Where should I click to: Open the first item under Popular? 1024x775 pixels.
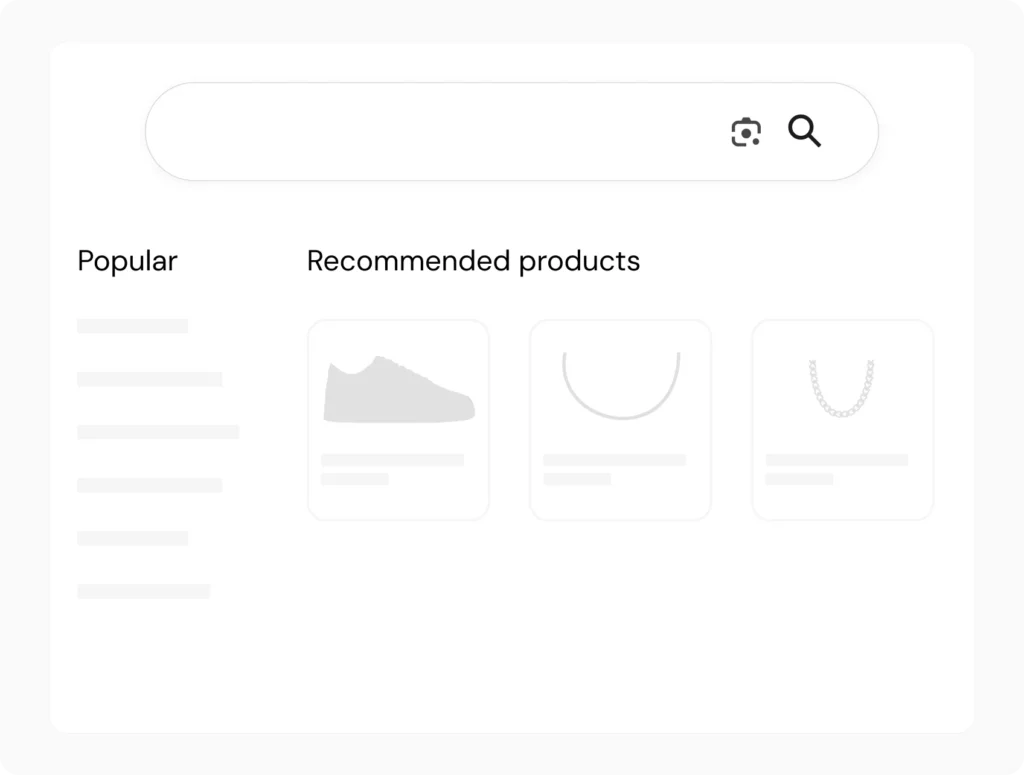[132, 326]
